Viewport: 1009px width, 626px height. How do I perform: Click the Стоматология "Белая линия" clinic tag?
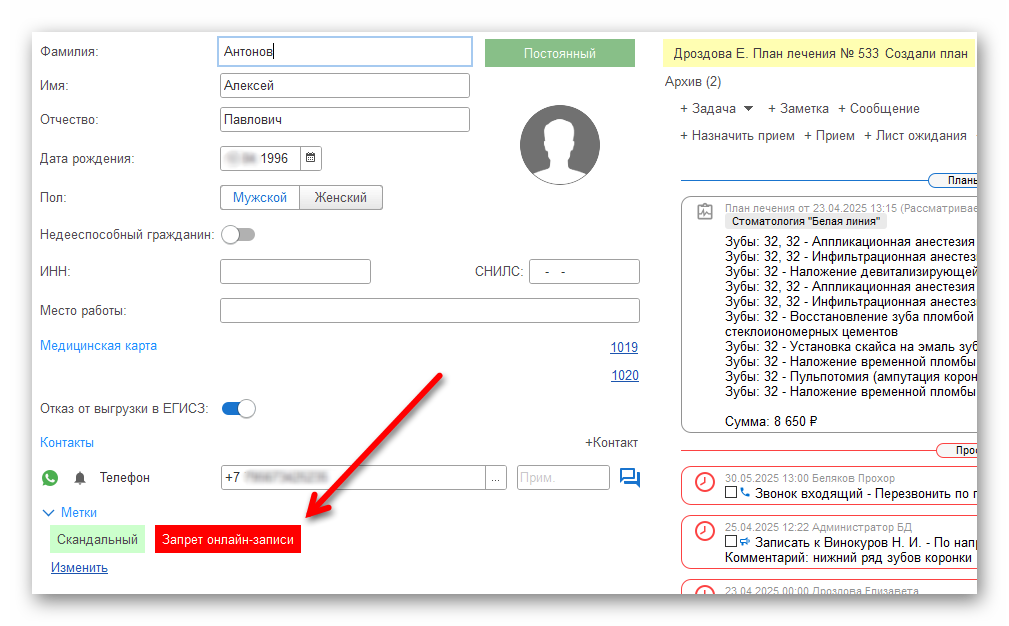[x=806, y=221]
